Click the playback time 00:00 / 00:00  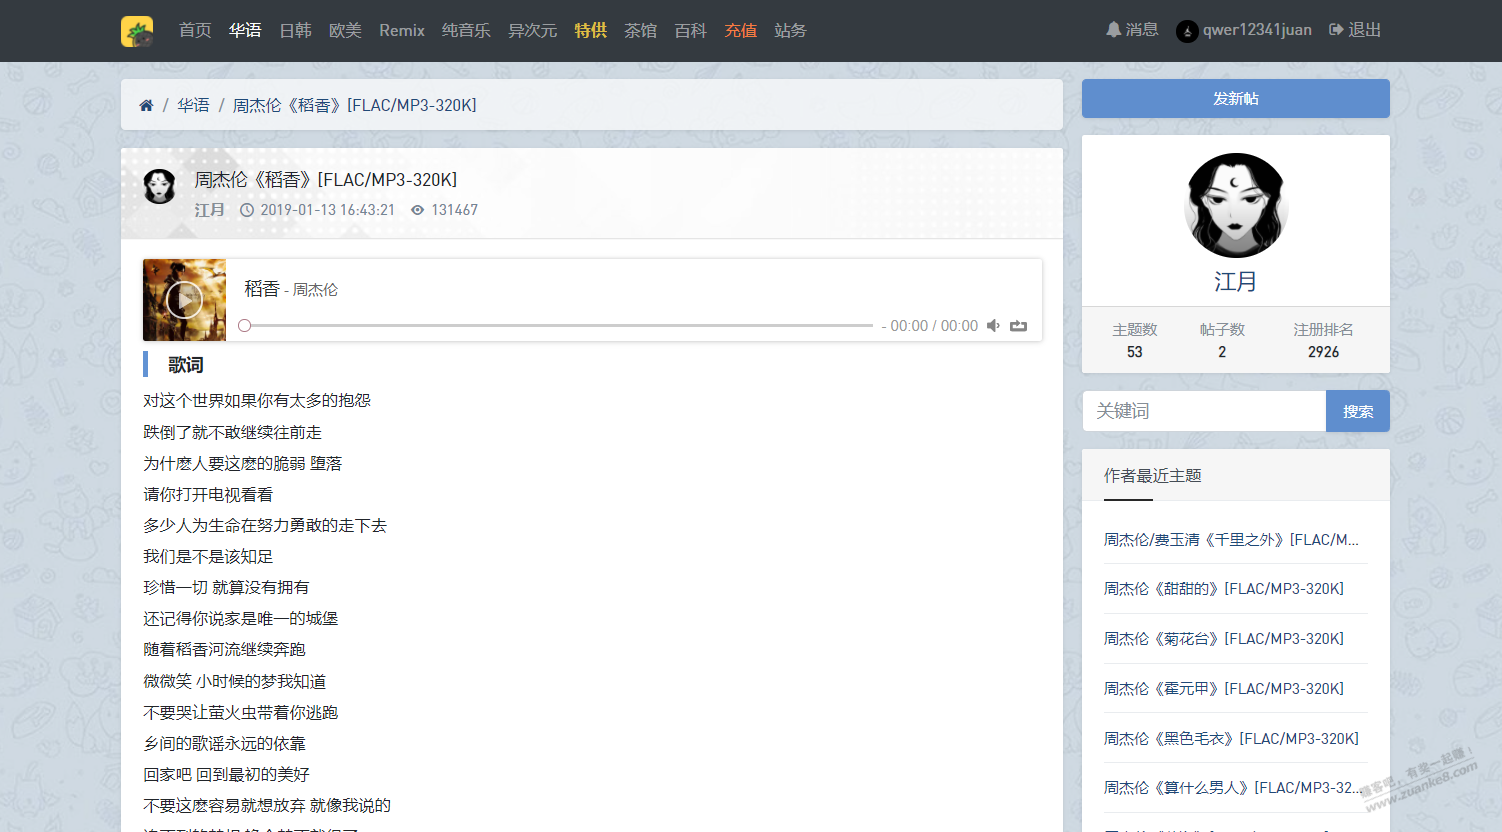pyautogui.click(x=934, y=326)
